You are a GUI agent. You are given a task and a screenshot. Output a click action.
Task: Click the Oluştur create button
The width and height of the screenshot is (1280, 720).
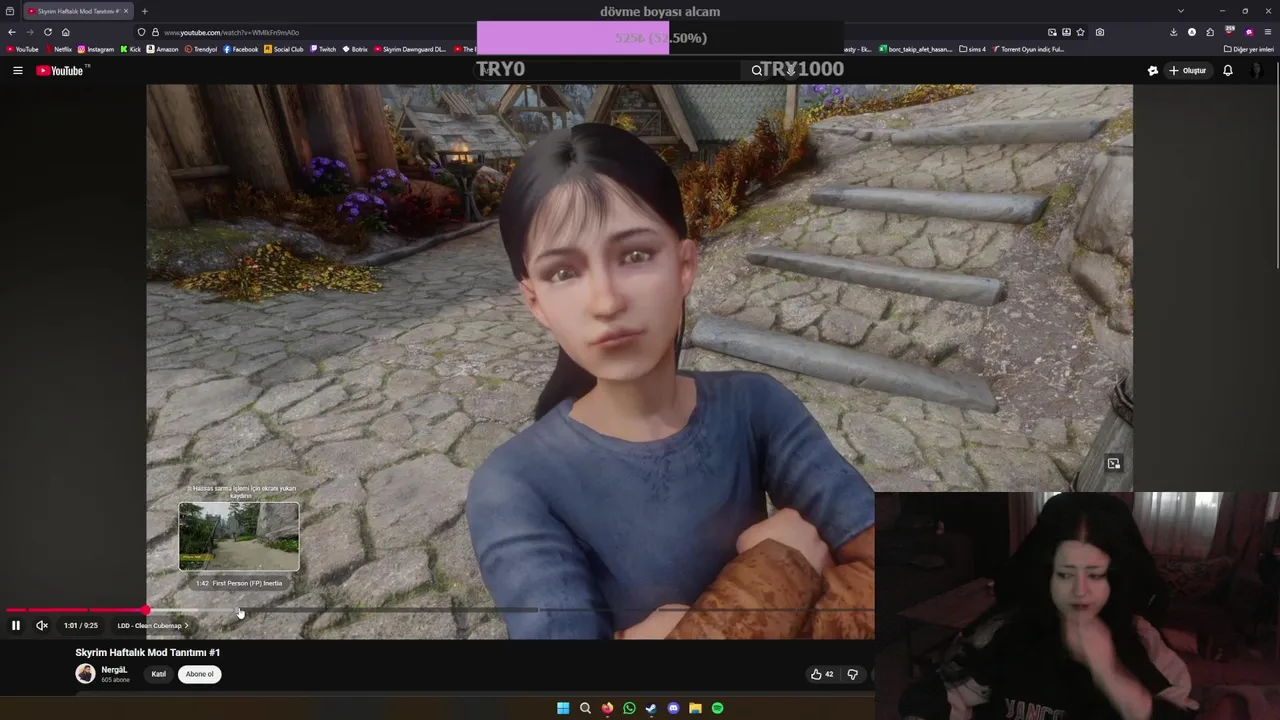(x=1189, y=70)
